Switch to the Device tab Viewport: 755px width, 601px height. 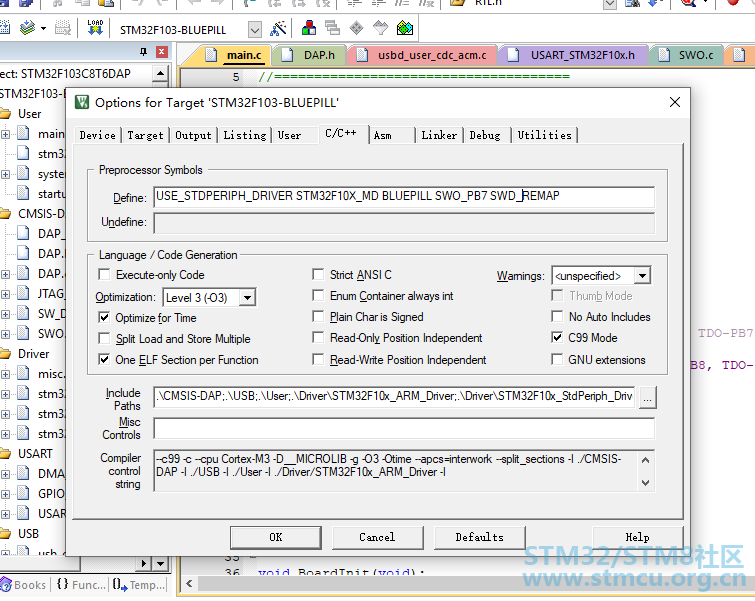coord(98,135)
